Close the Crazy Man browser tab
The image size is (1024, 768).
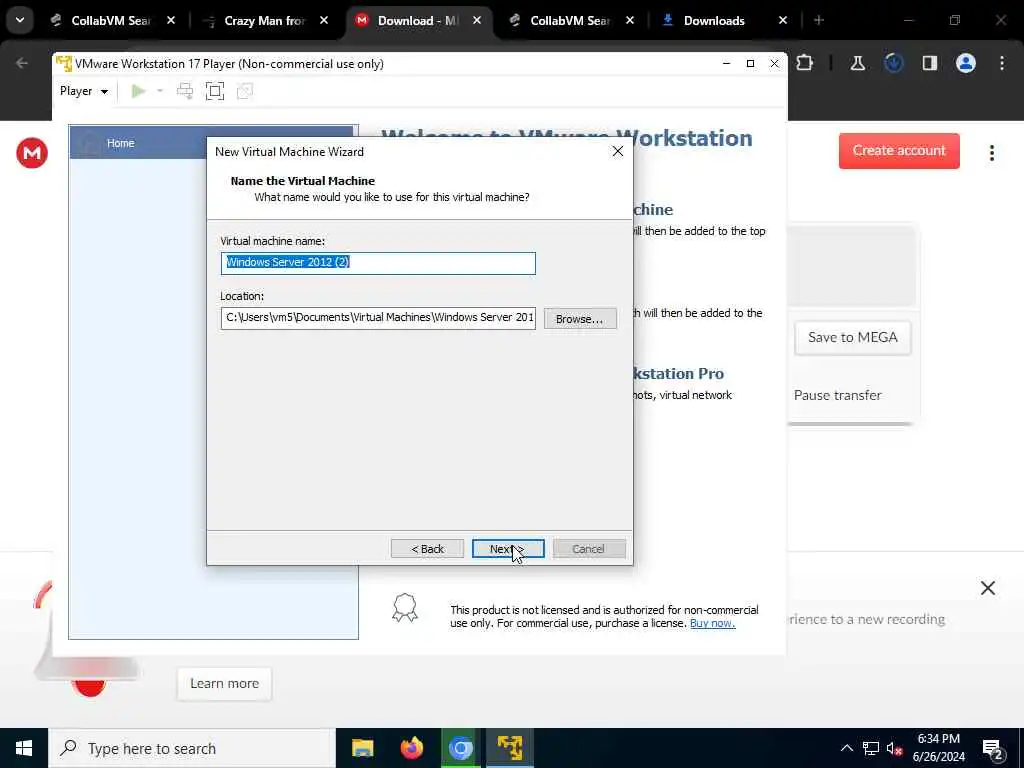324,20
